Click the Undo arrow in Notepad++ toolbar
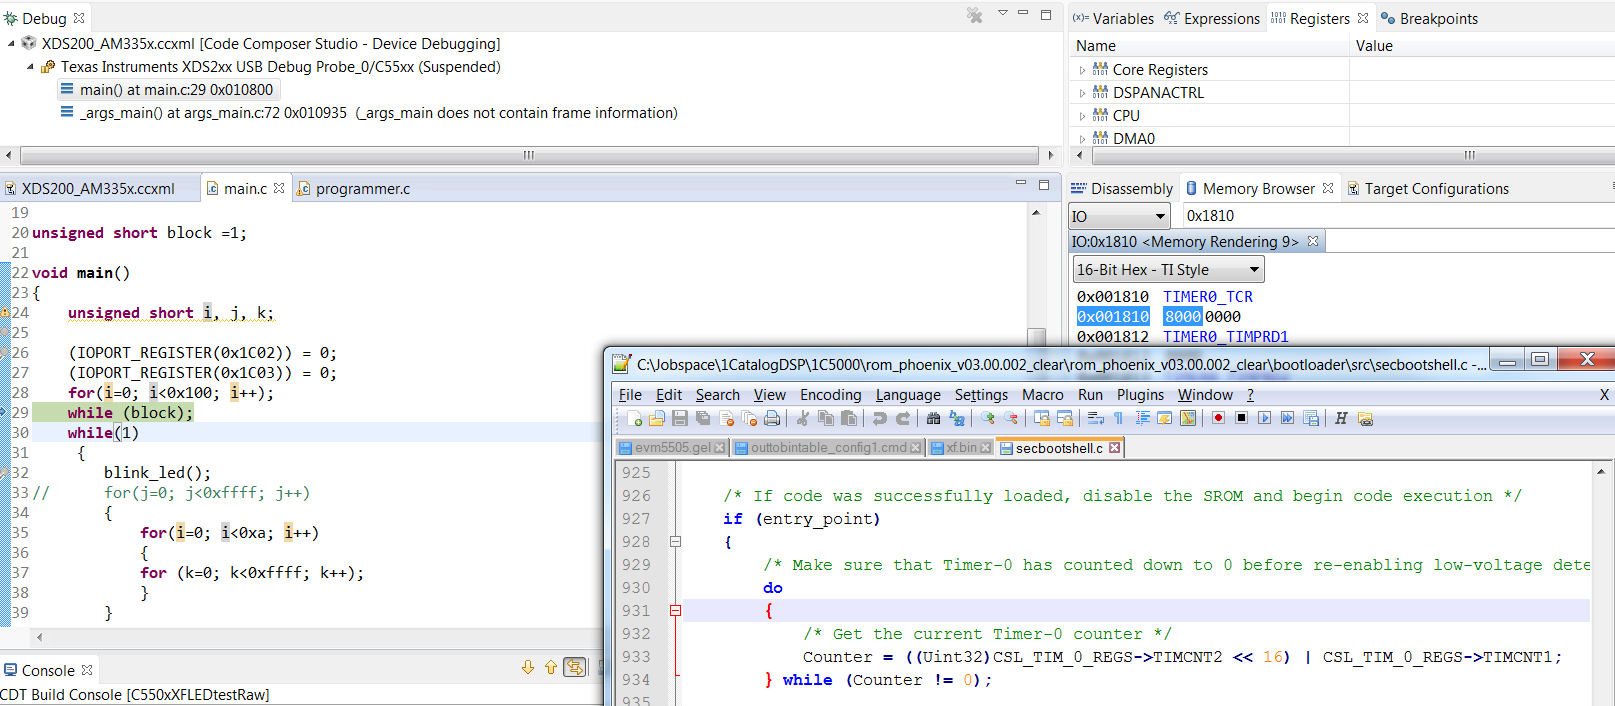Screen dimensions: 1615x706 click(x=879, y=418)
